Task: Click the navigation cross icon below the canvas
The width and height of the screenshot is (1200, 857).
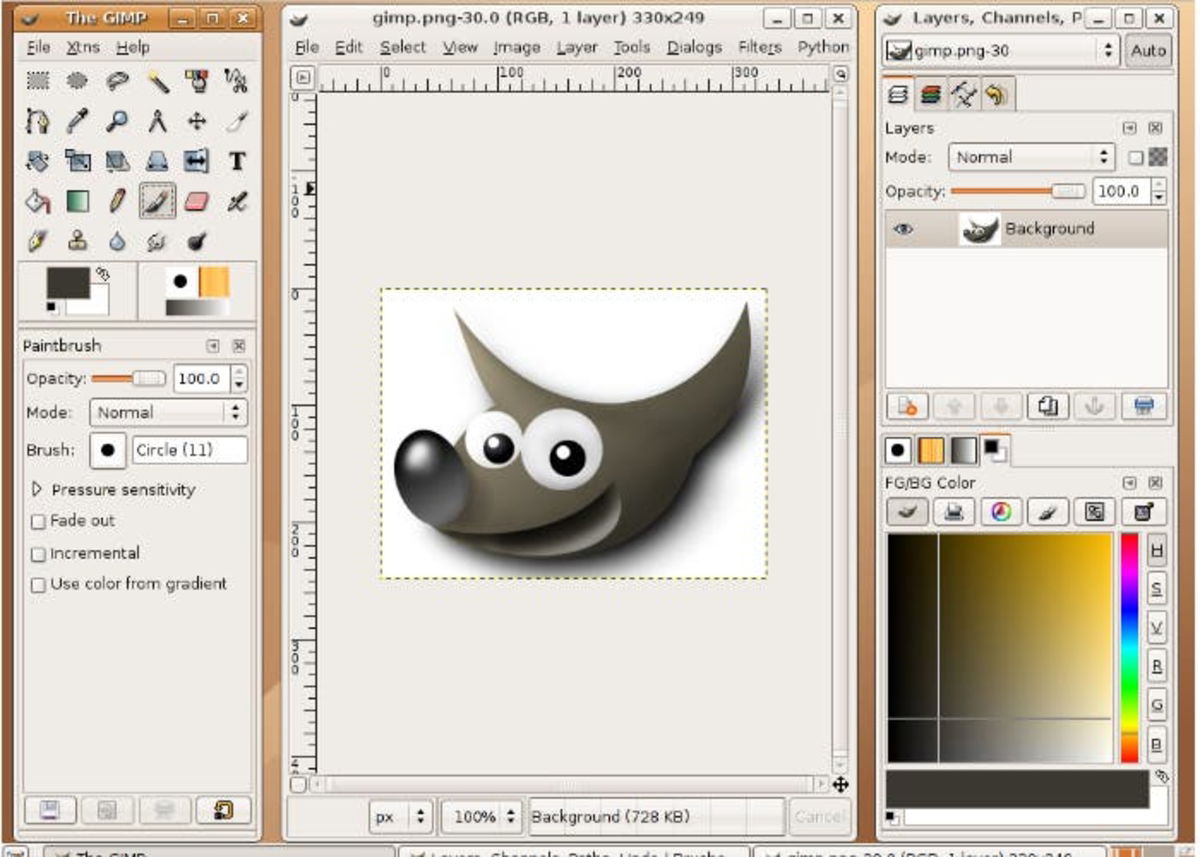Action: tap(840, 785)
